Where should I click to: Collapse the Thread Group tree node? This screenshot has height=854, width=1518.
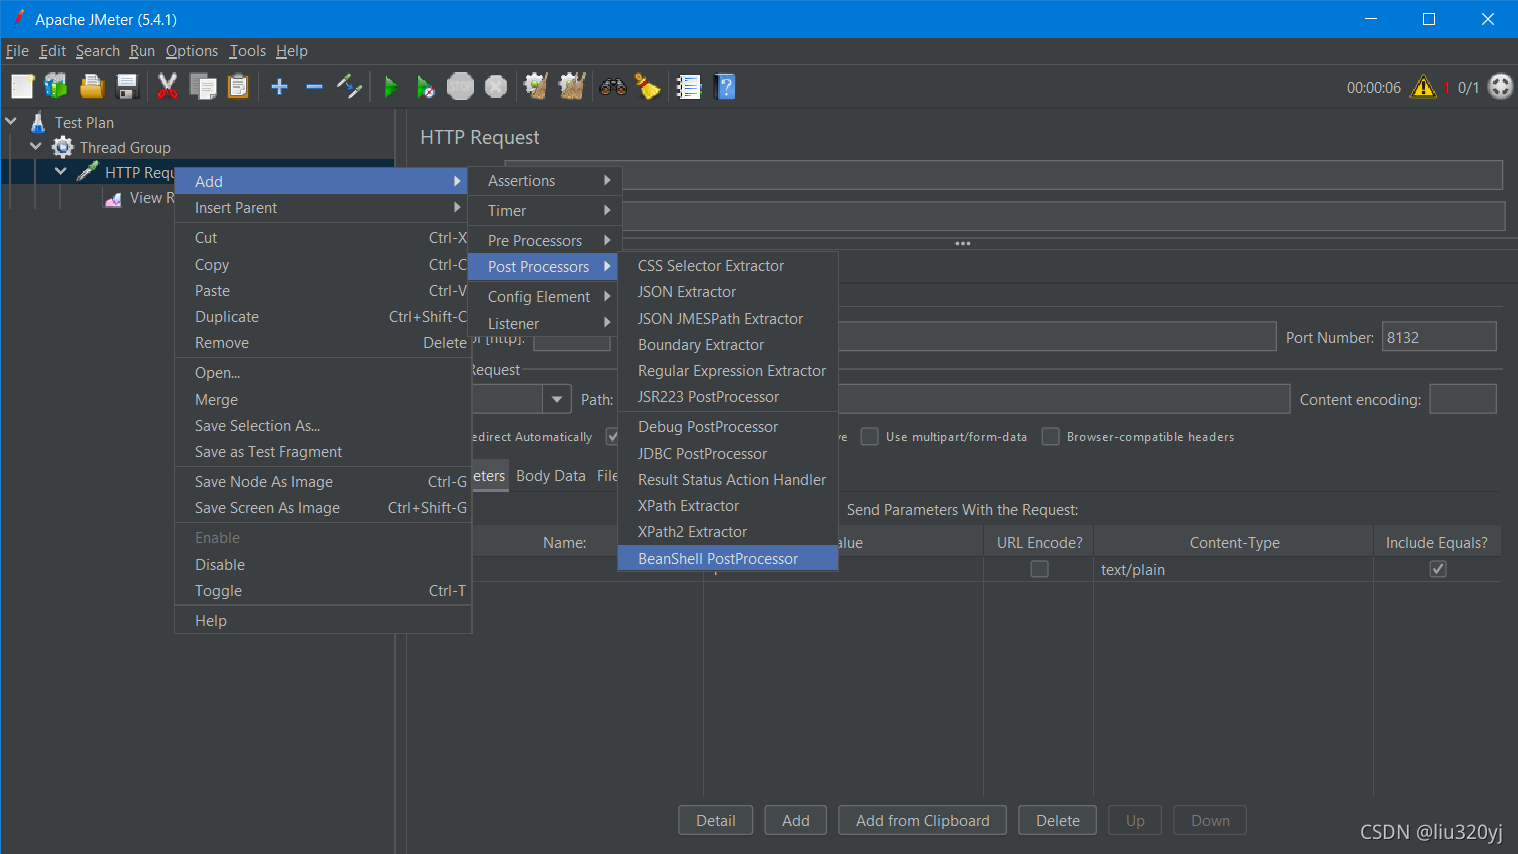(36, 147)
